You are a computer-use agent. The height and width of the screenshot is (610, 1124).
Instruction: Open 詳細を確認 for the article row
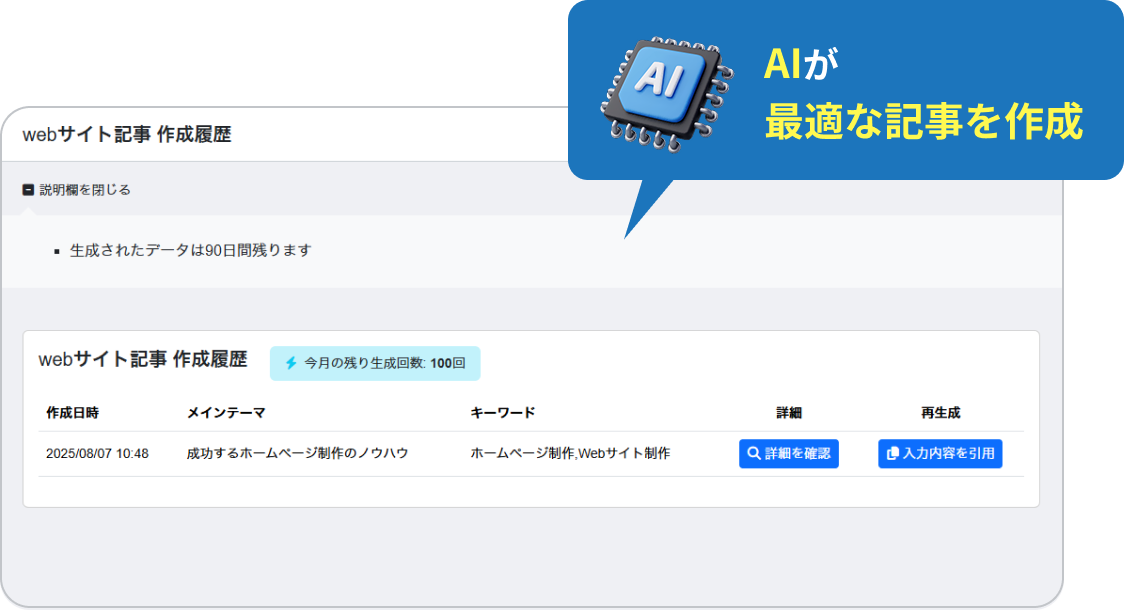click(x=789, y=453)
